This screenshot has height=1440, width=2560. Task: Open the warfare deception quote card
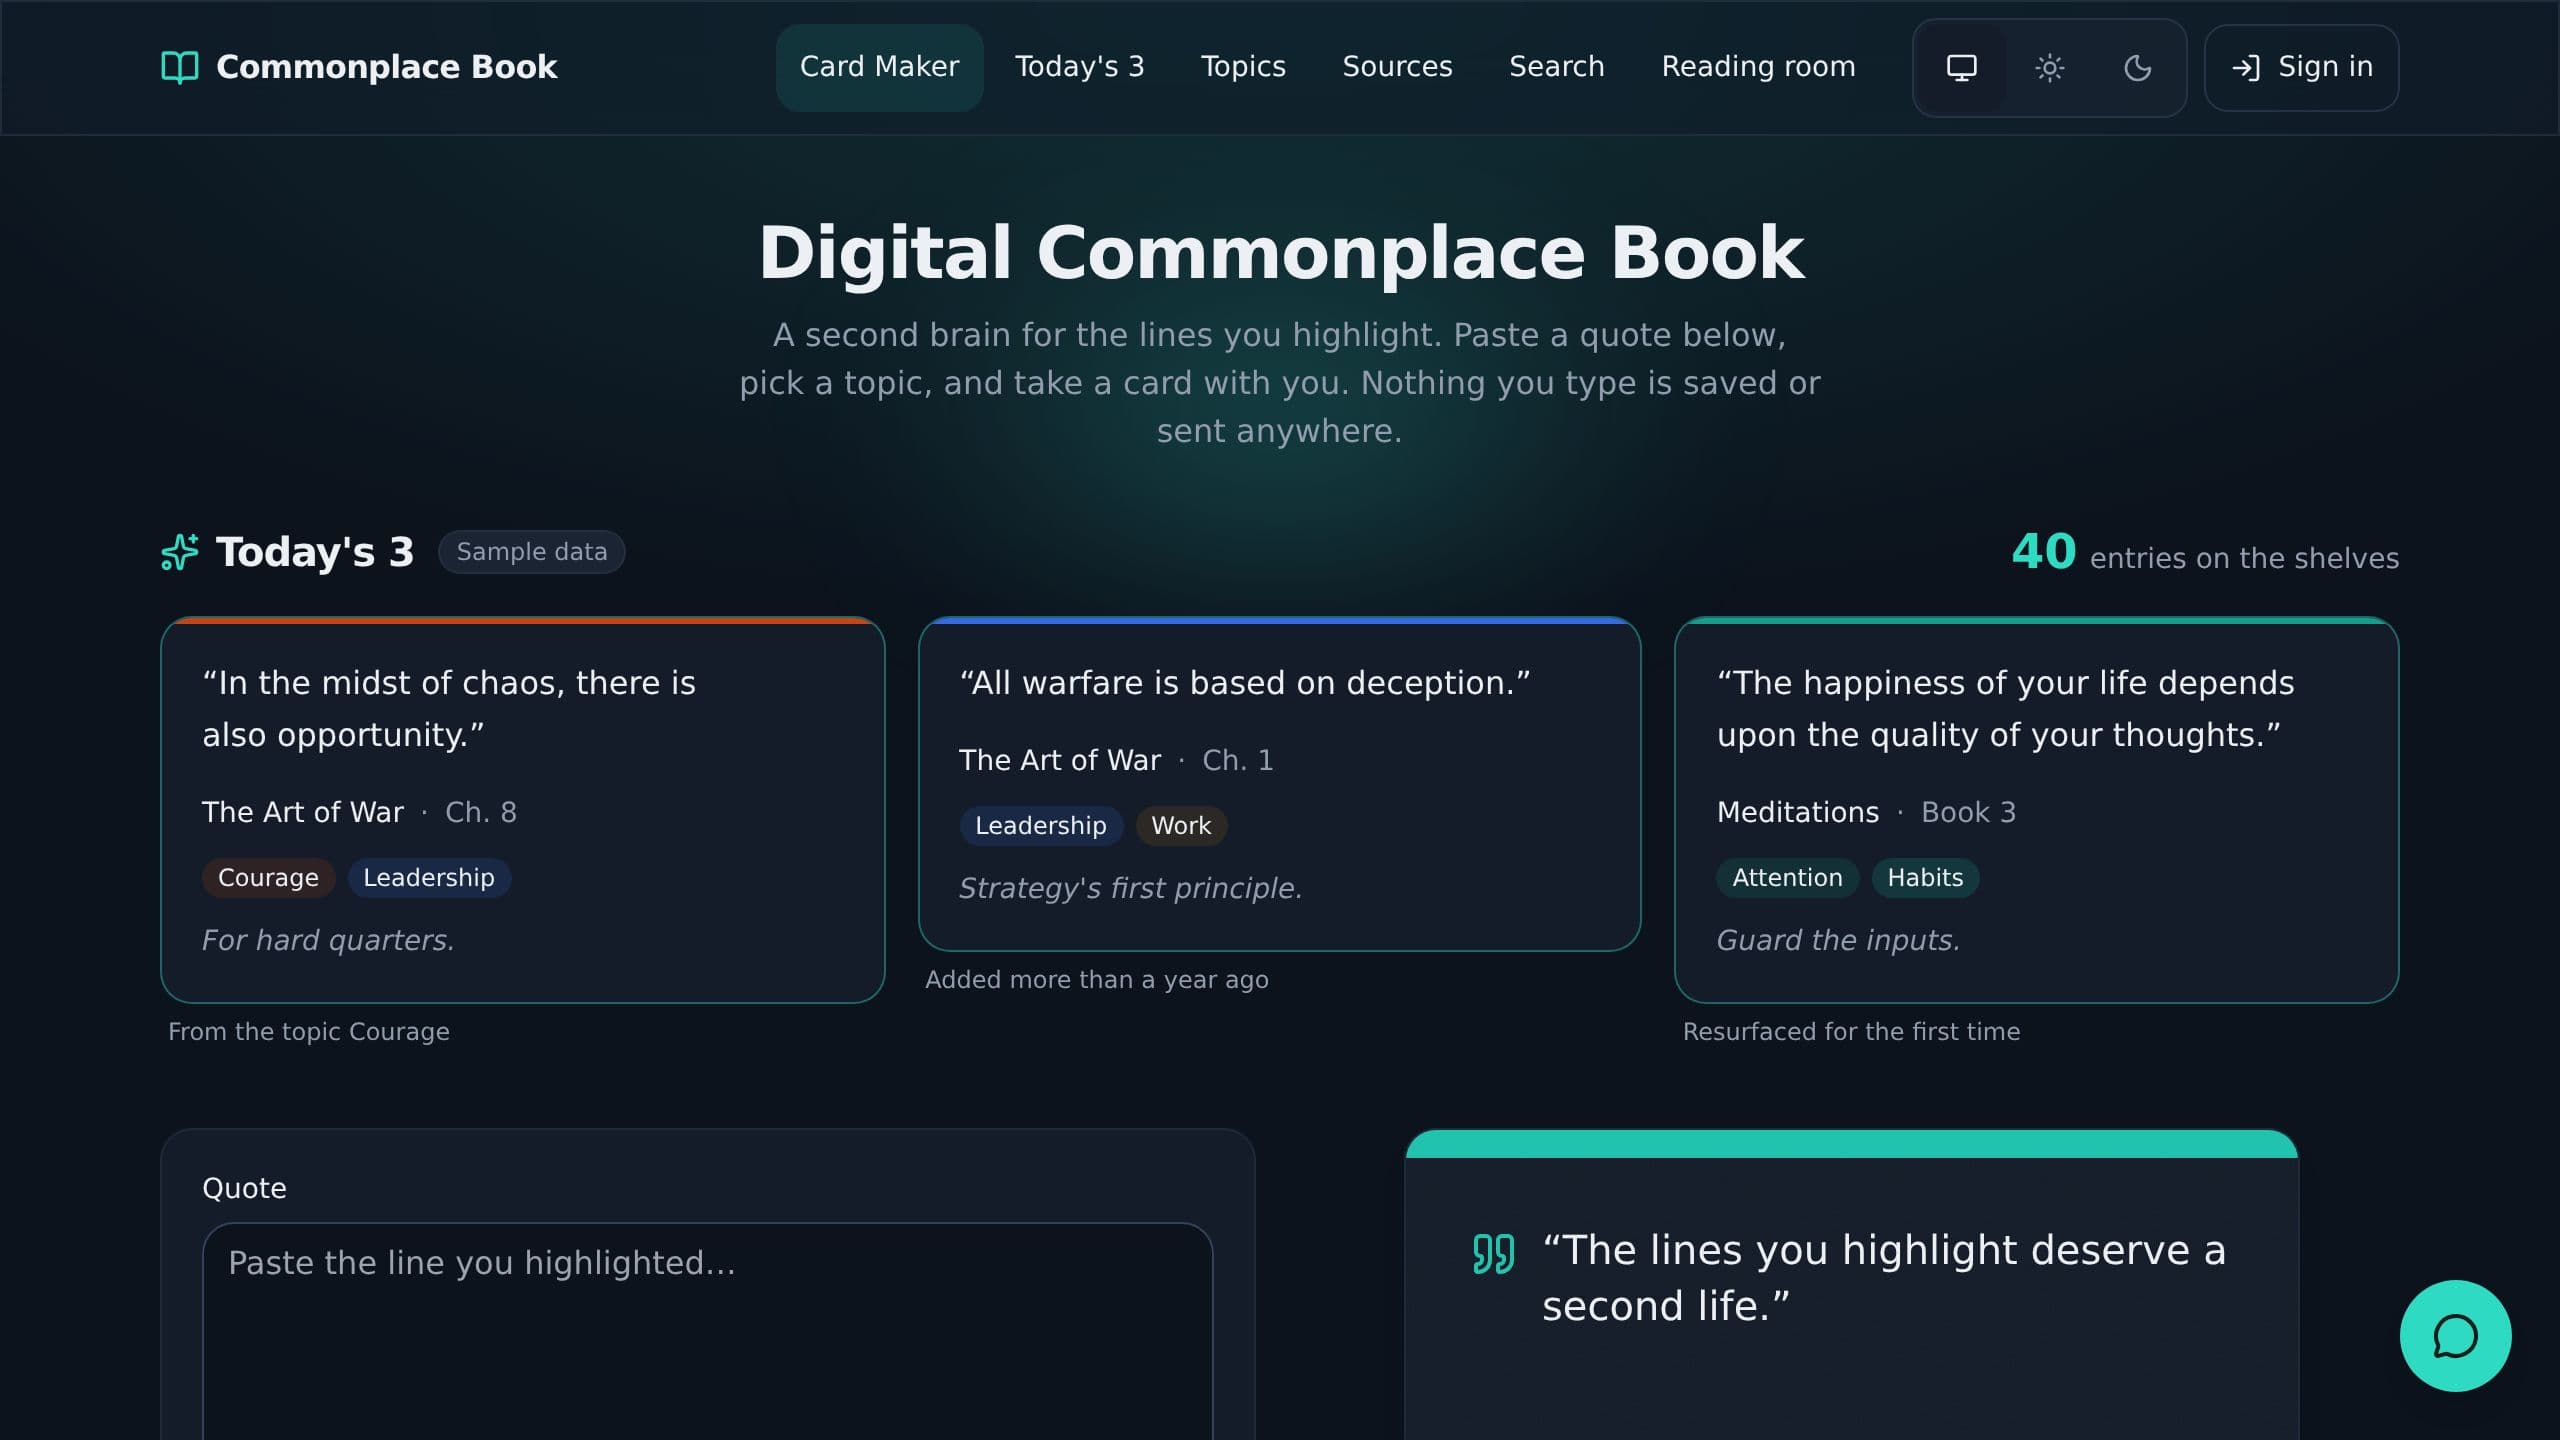1279,784
